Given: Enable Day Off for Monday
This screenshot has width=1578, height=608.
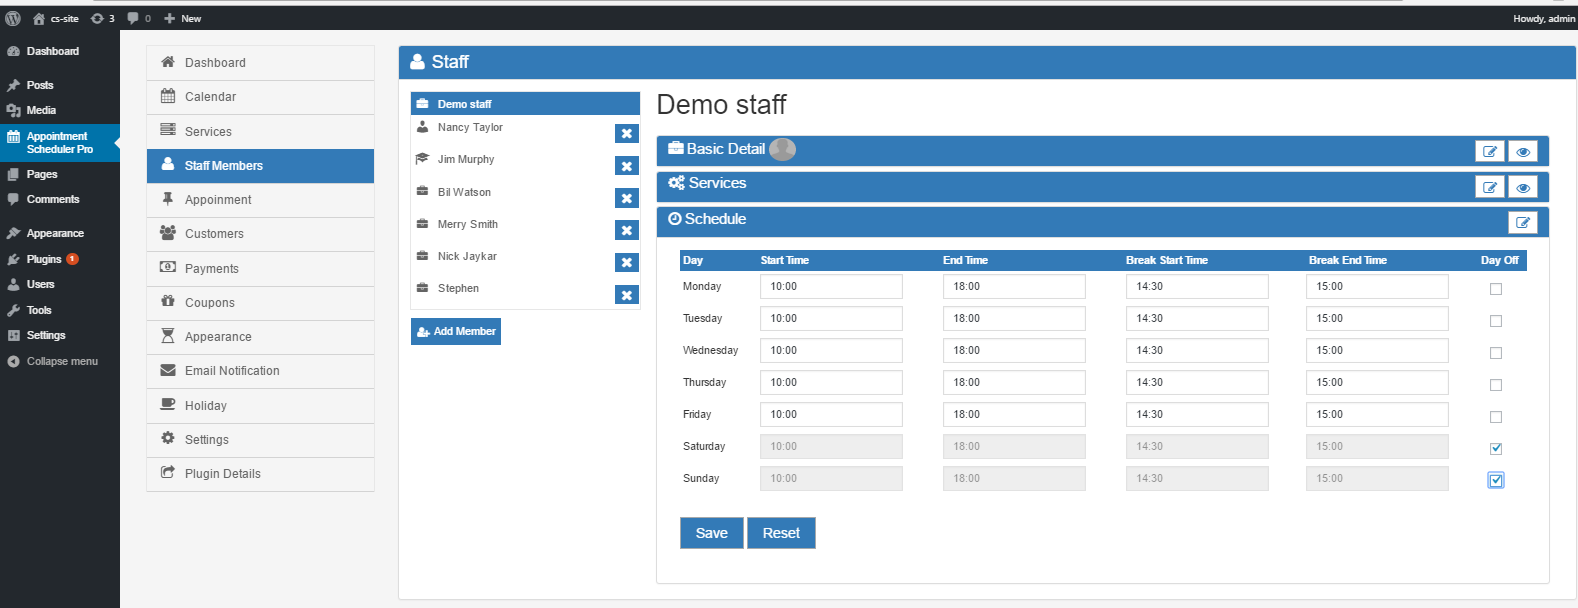Looking at the screenshot, I should pyautogui.click(x=1495, y=289).
